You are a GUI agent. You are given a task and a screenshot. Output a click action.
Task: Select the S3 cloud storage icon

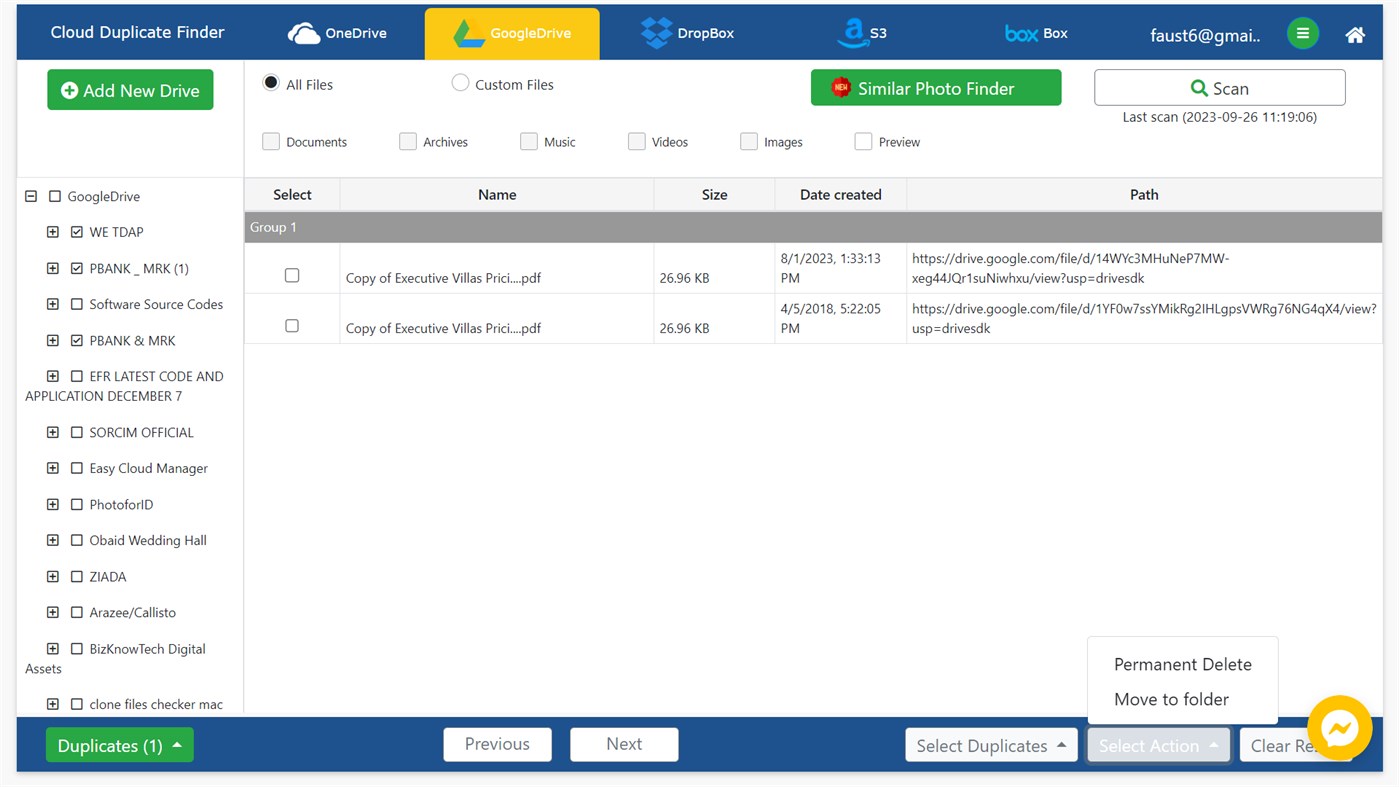click(860, 32)
